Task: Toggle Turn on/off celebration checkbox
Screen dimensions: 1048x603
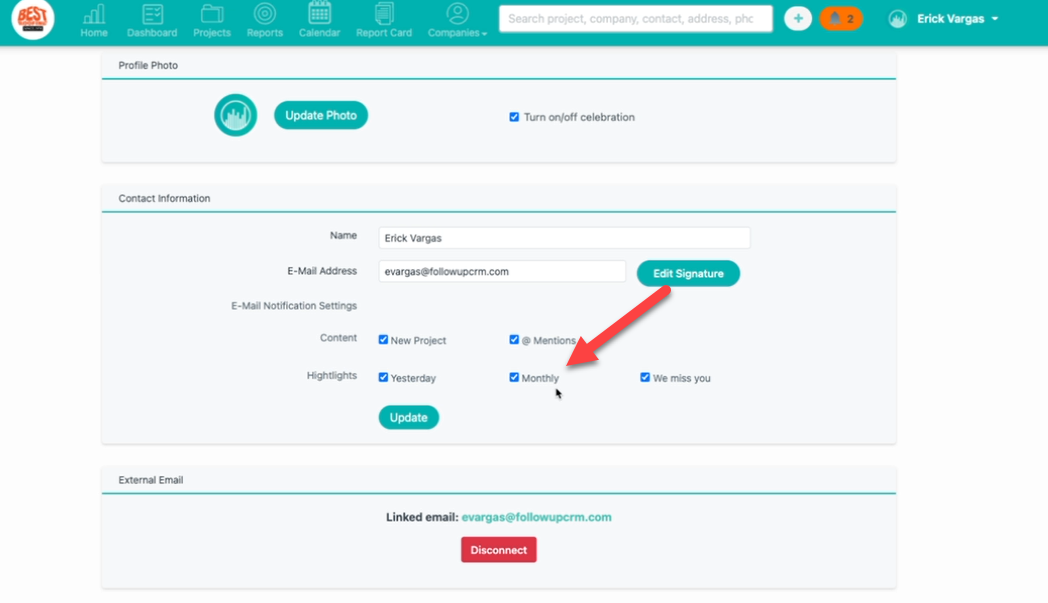Action: 514,117
